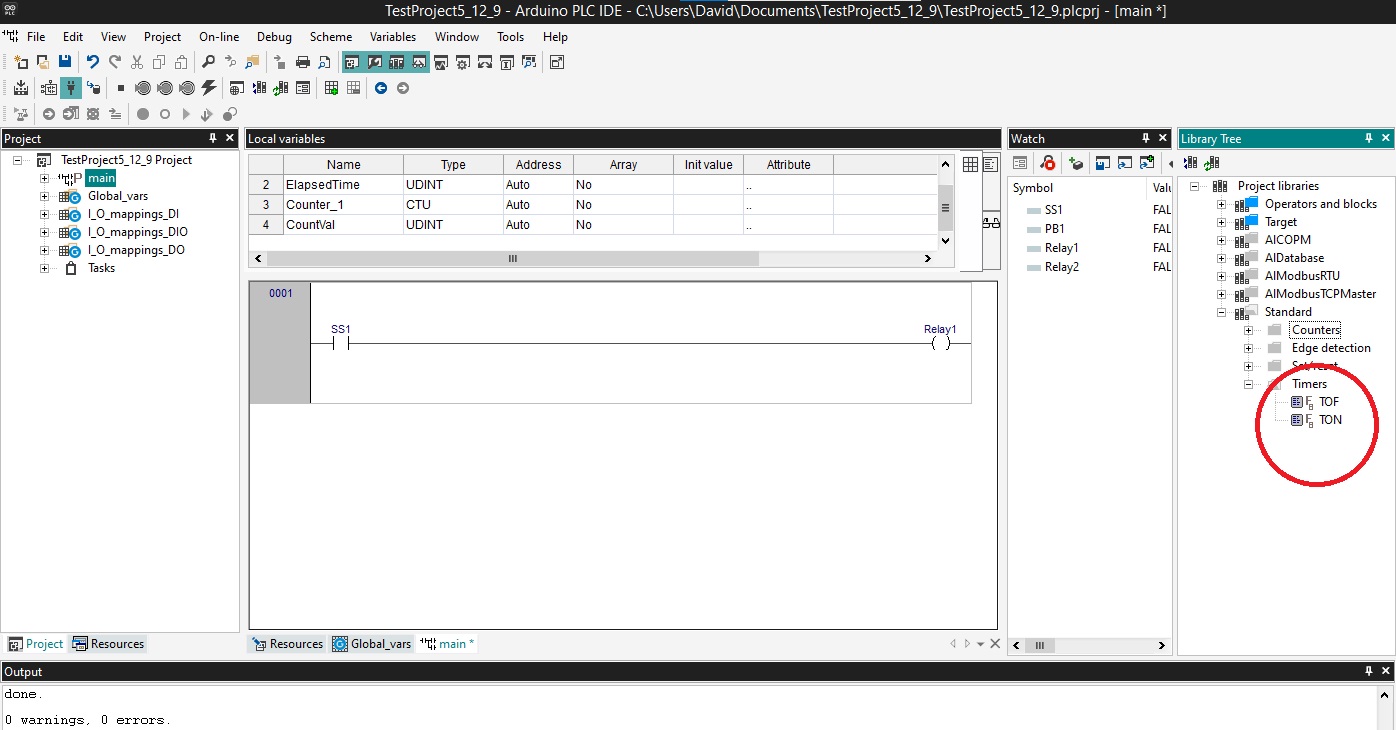Select the main program in Project tree
The width and height of the screenshot is (1396, 730).
coord(100,178)
